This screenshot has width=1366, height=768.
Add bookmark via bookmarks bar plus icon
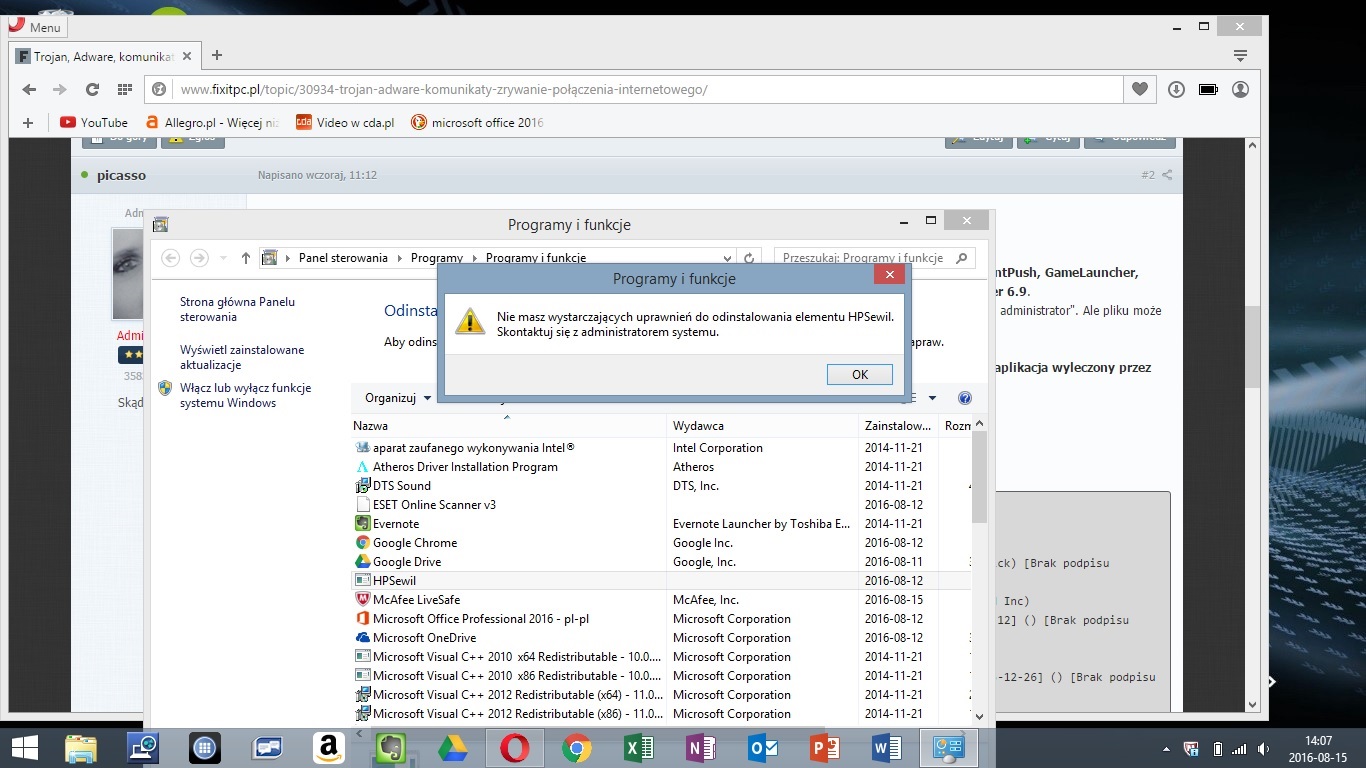(27, 122)
